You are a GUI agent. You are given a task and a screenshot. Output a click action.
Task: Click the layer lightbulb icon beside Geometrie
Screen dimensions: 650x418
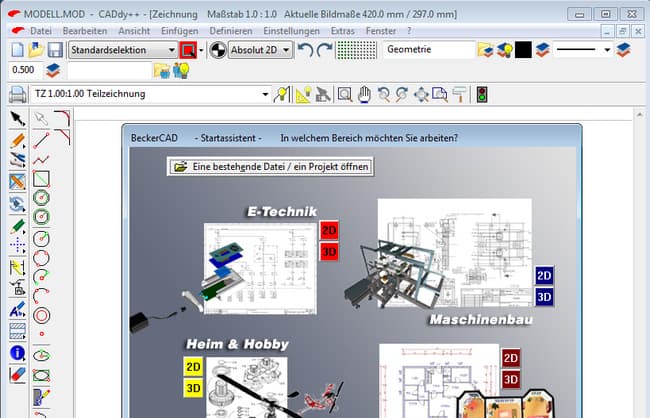click(504, 50)
